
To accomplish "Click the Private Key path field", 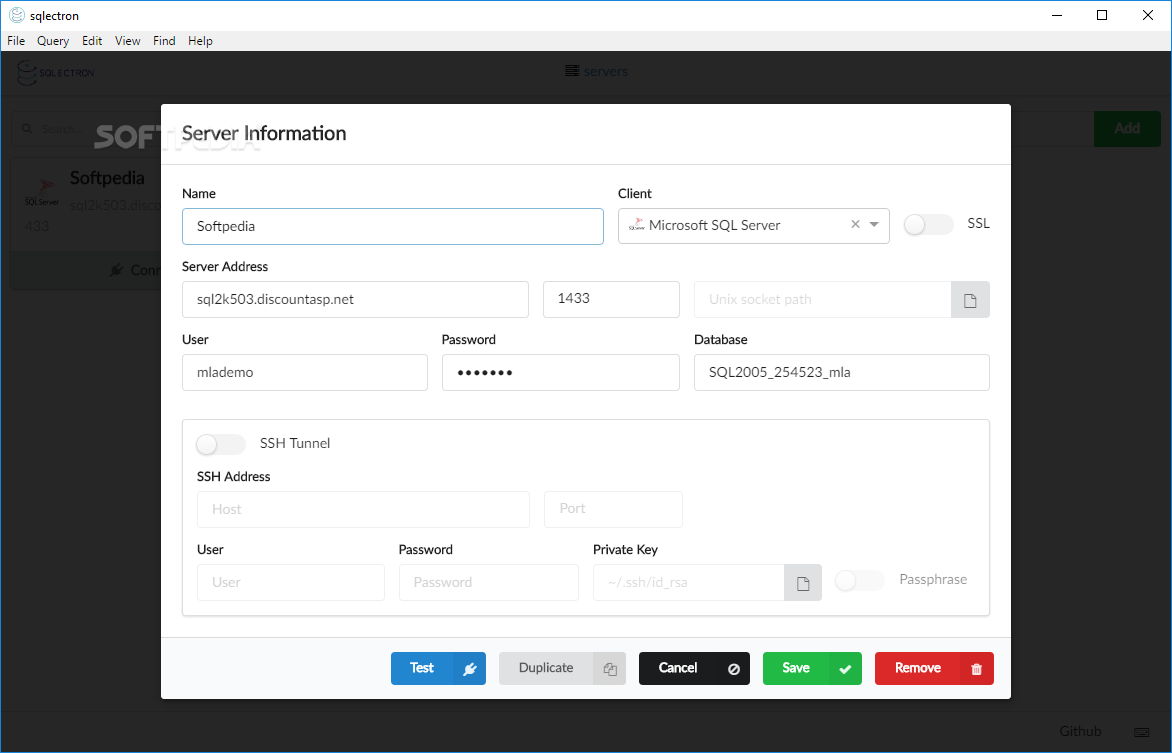I will point(688,583).
